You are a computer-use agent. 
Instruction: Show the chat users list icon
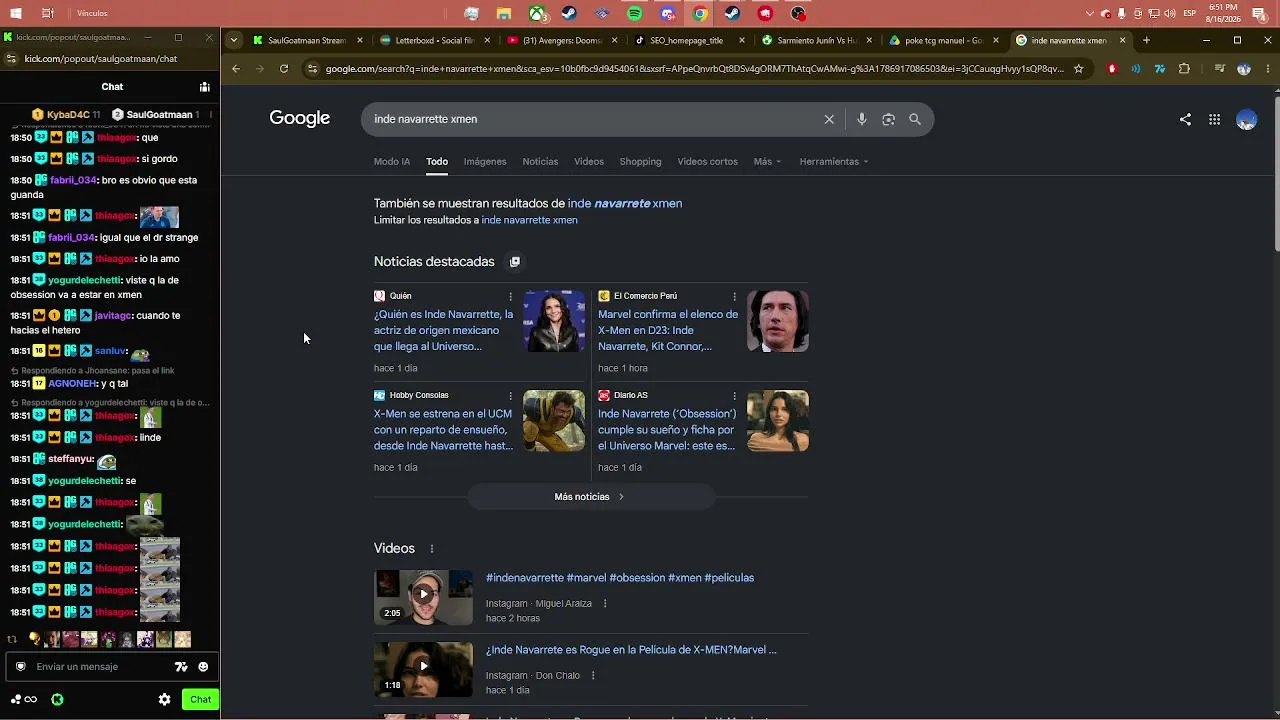[x=204, y=87]
